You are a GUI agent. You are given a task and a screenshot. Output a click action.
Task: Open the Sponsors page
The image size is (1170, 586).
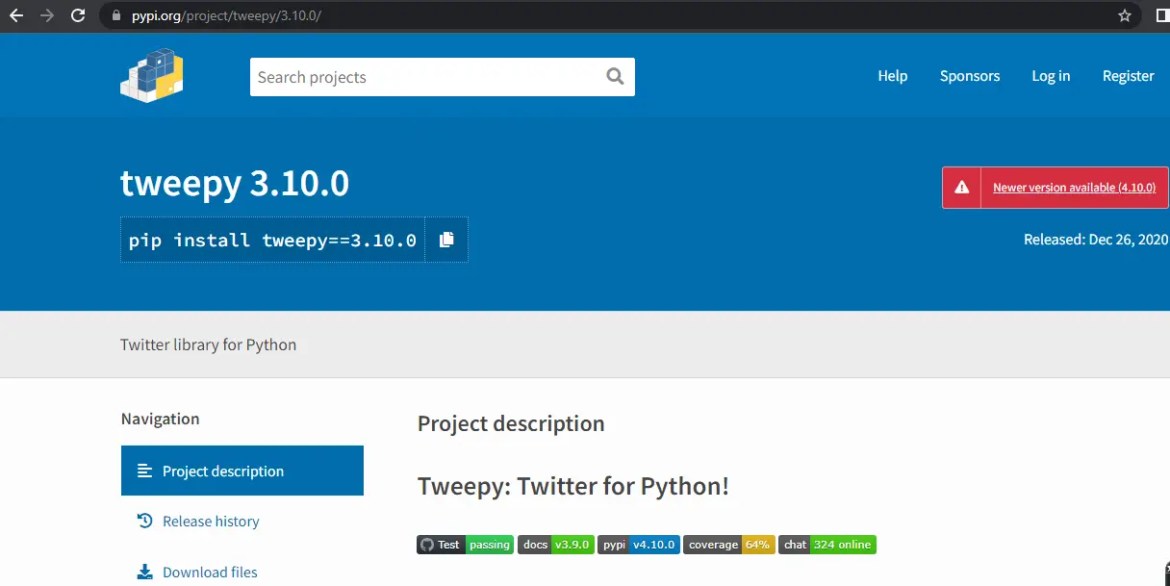point(969,76)
